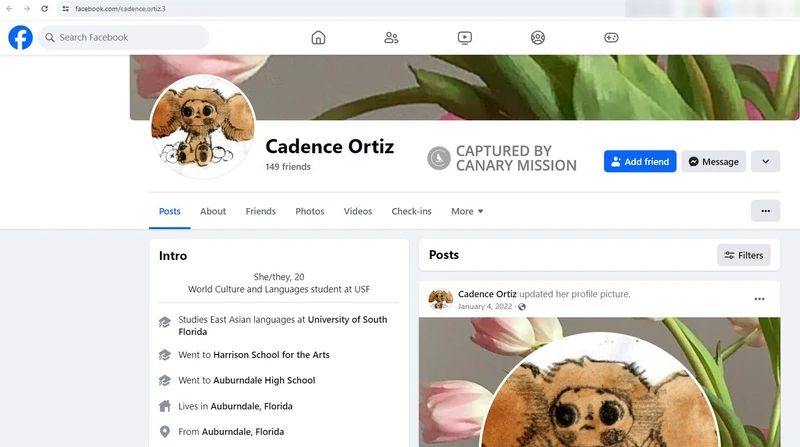
Task: Open the Gaming controller icon
Action: tap(611, 38)
